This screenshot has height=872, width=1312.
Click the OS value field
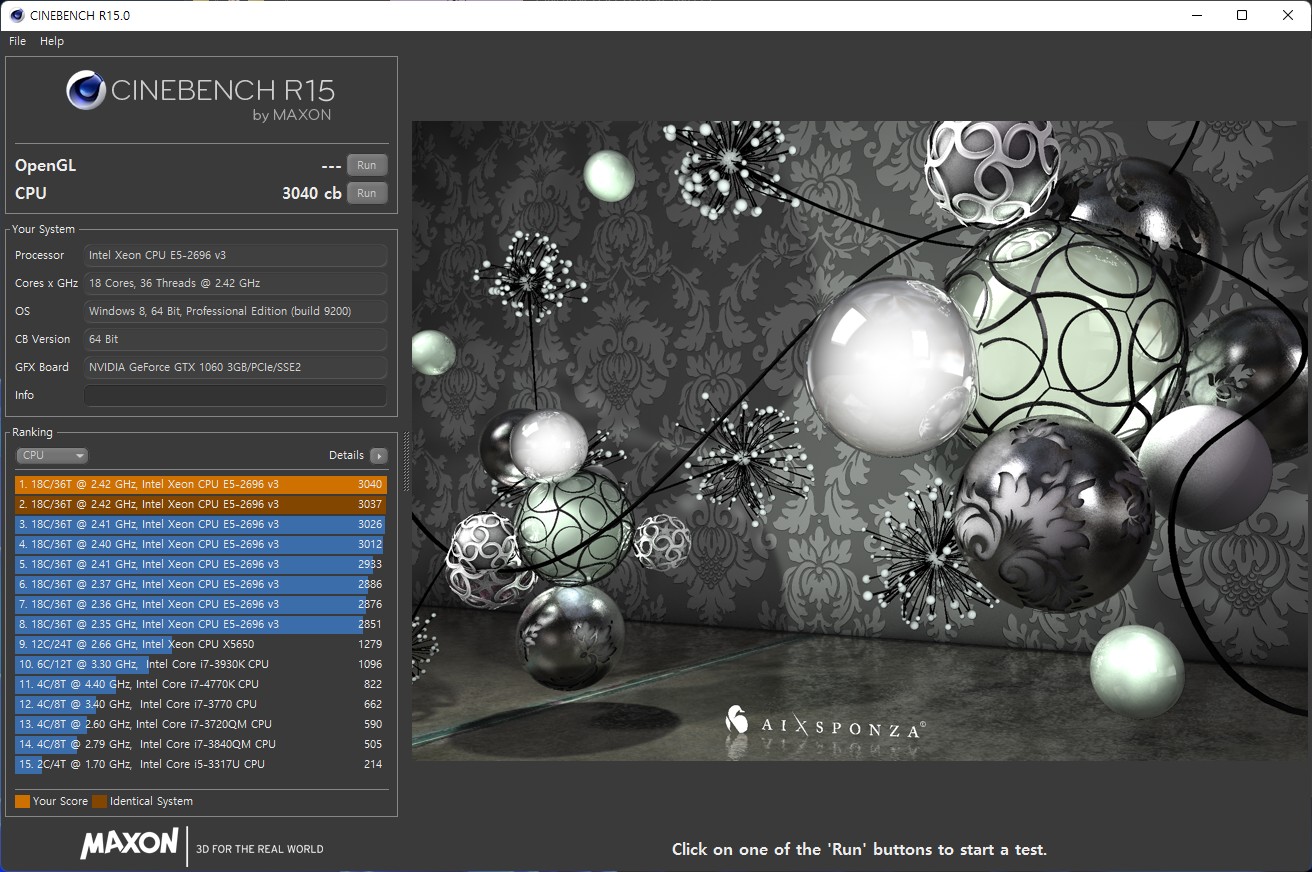(236, 311)
